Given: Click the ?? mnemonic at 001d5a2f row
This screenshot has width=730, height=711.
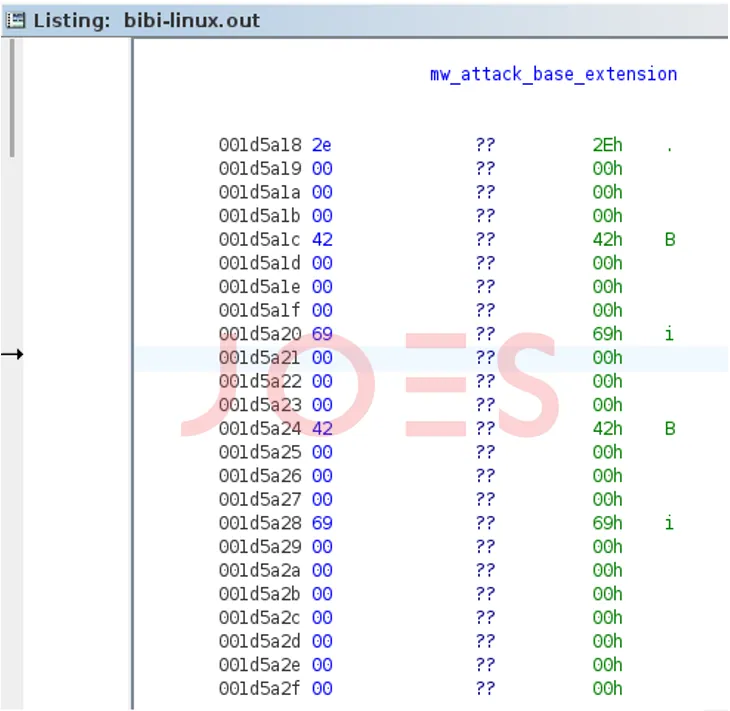Looking at the screenshot, I should click(x=485, y=689).
